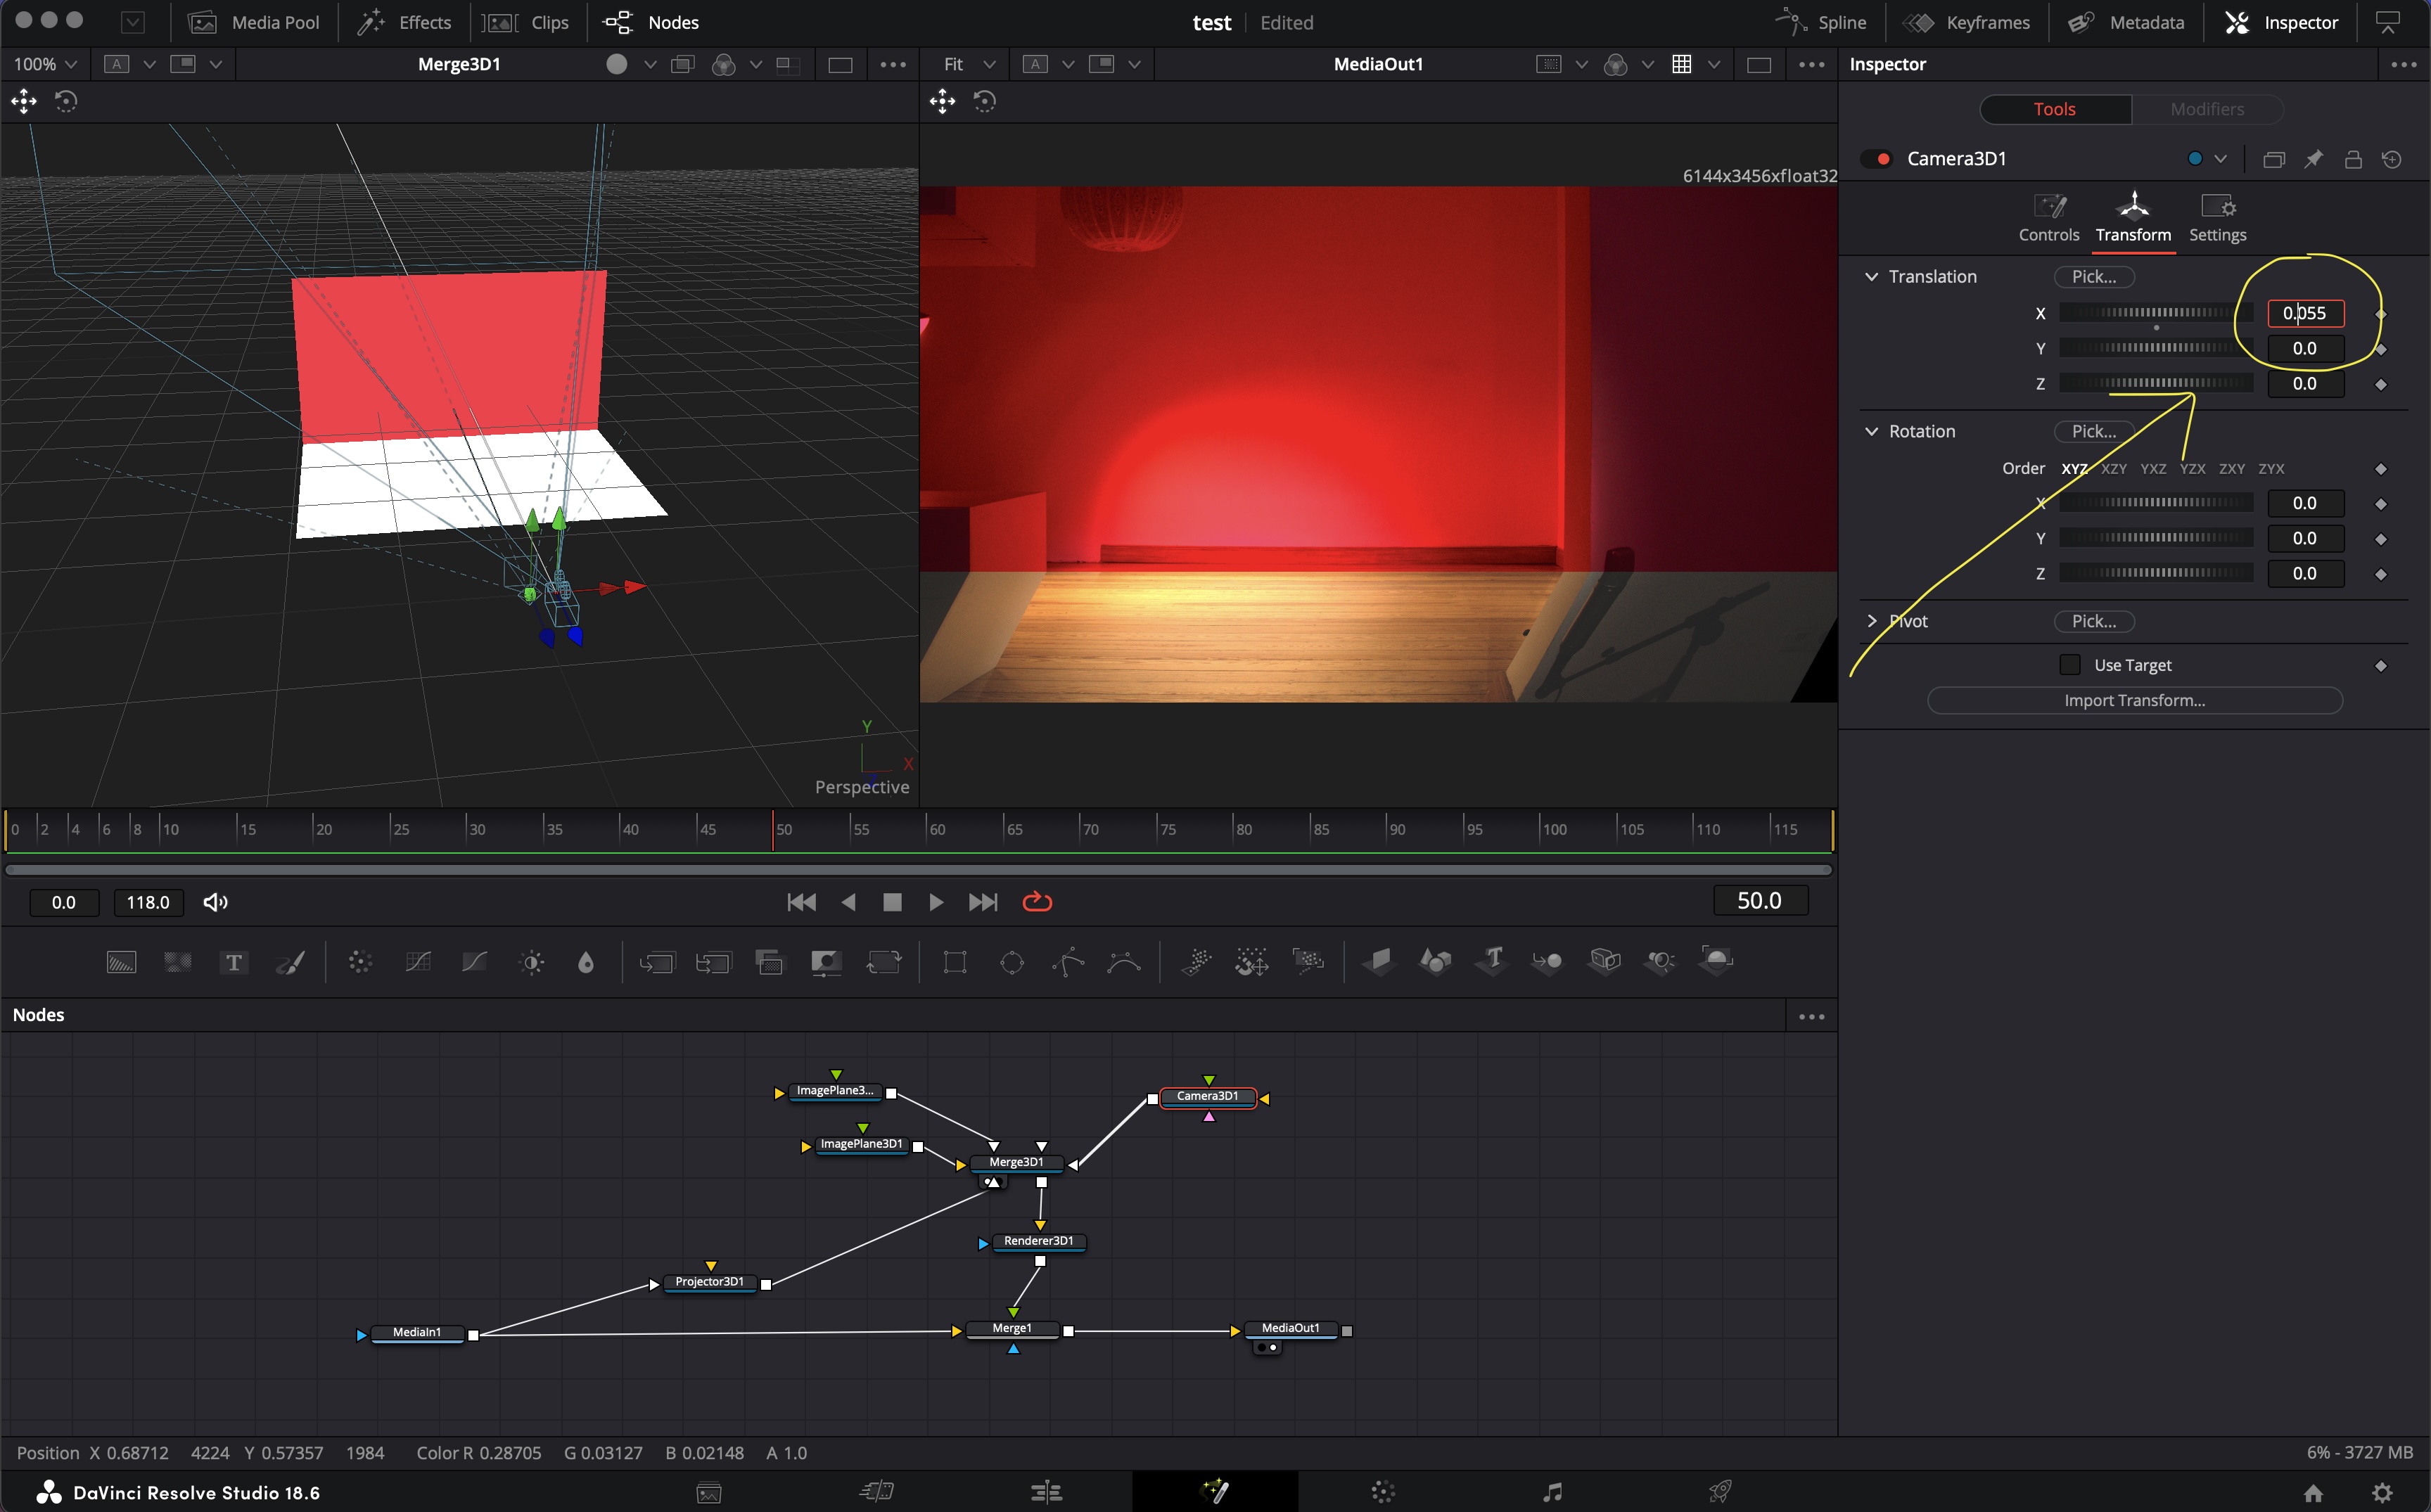
Task: Open Merge3D1 viewer options menu
Action: tap(893, 64)
